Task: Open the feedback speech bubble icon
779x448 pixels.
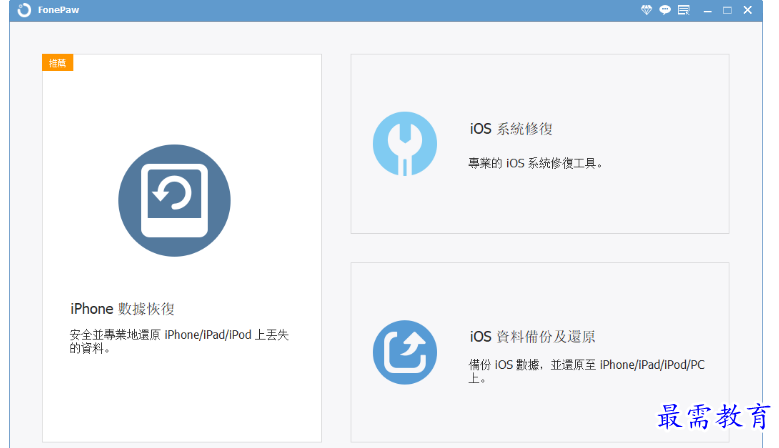Action: 665,10
